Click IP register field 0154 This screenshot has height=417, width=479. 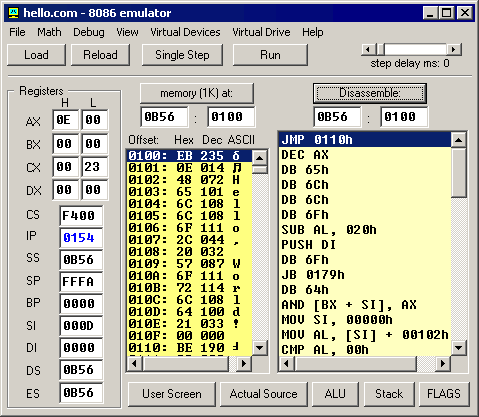[x=81, y=238]
